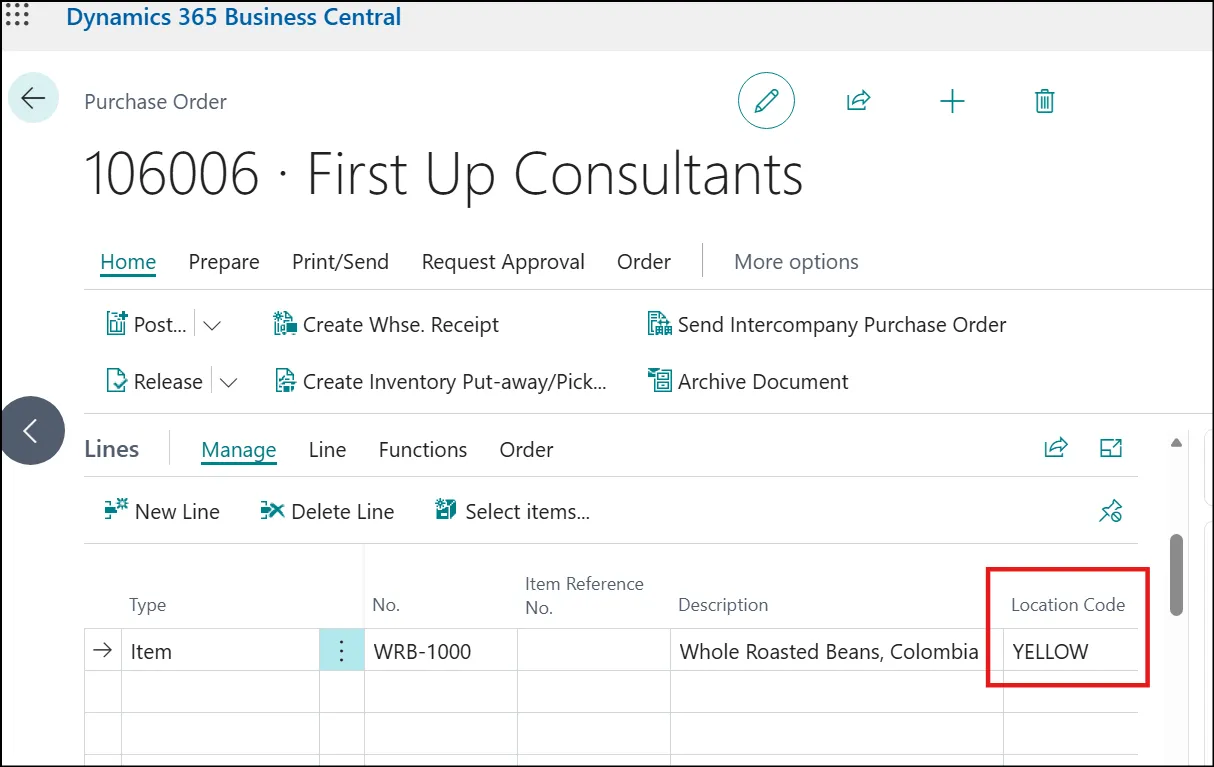Click the scrollbar up arrow

(x=1177, y=443)
